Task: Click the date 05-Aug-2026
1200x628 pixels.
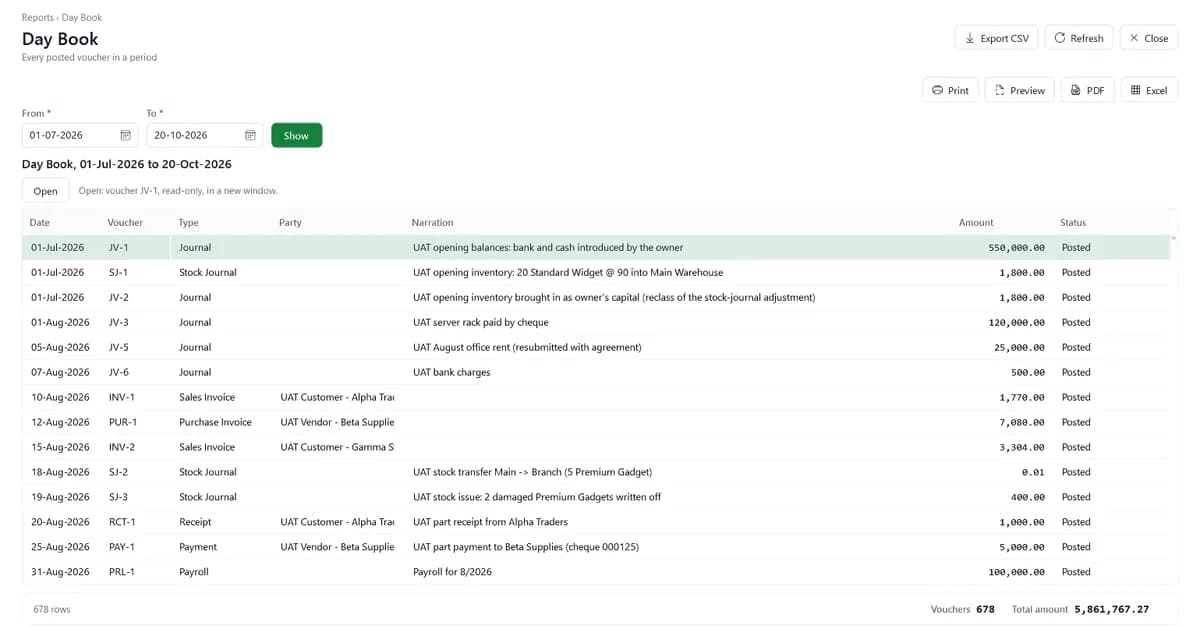Action: coord(59,347)
